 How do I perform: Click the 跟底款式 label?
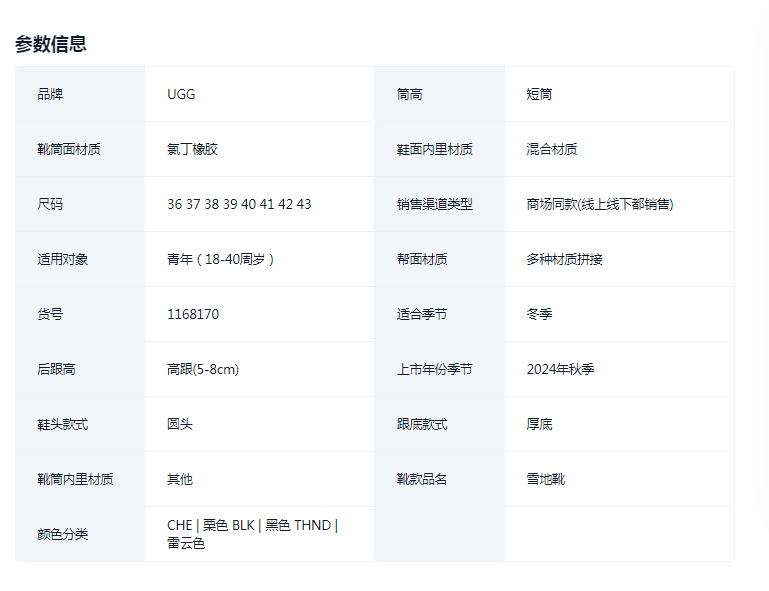422,423
